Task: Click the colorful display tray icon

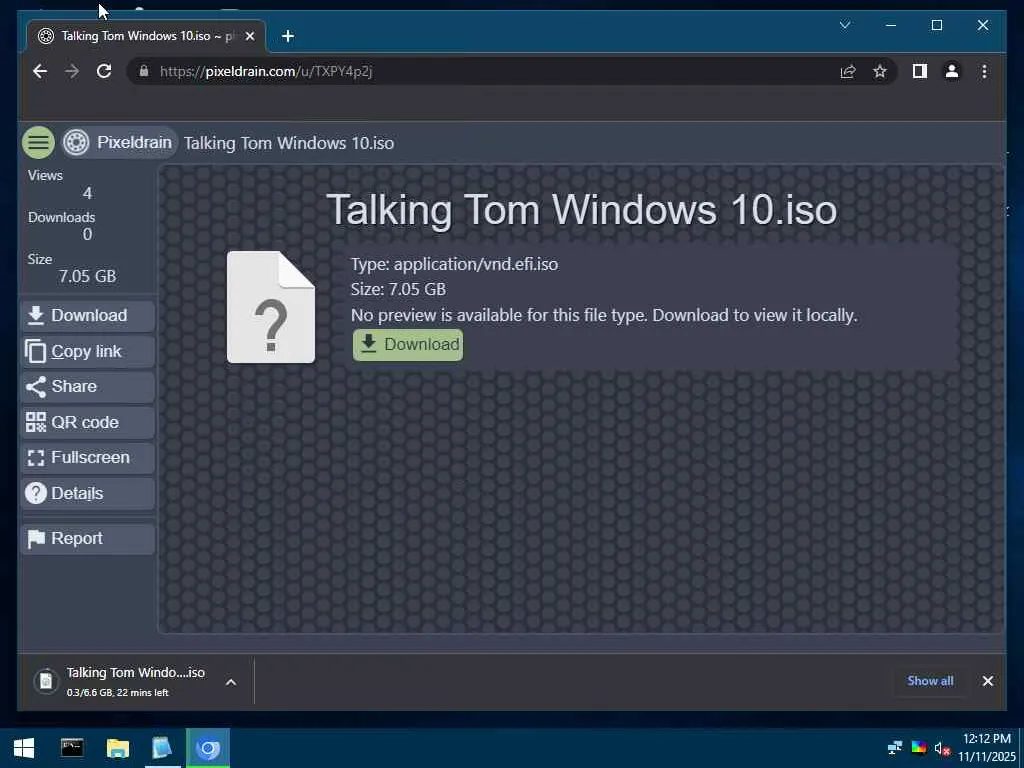Action: (919, 748)
